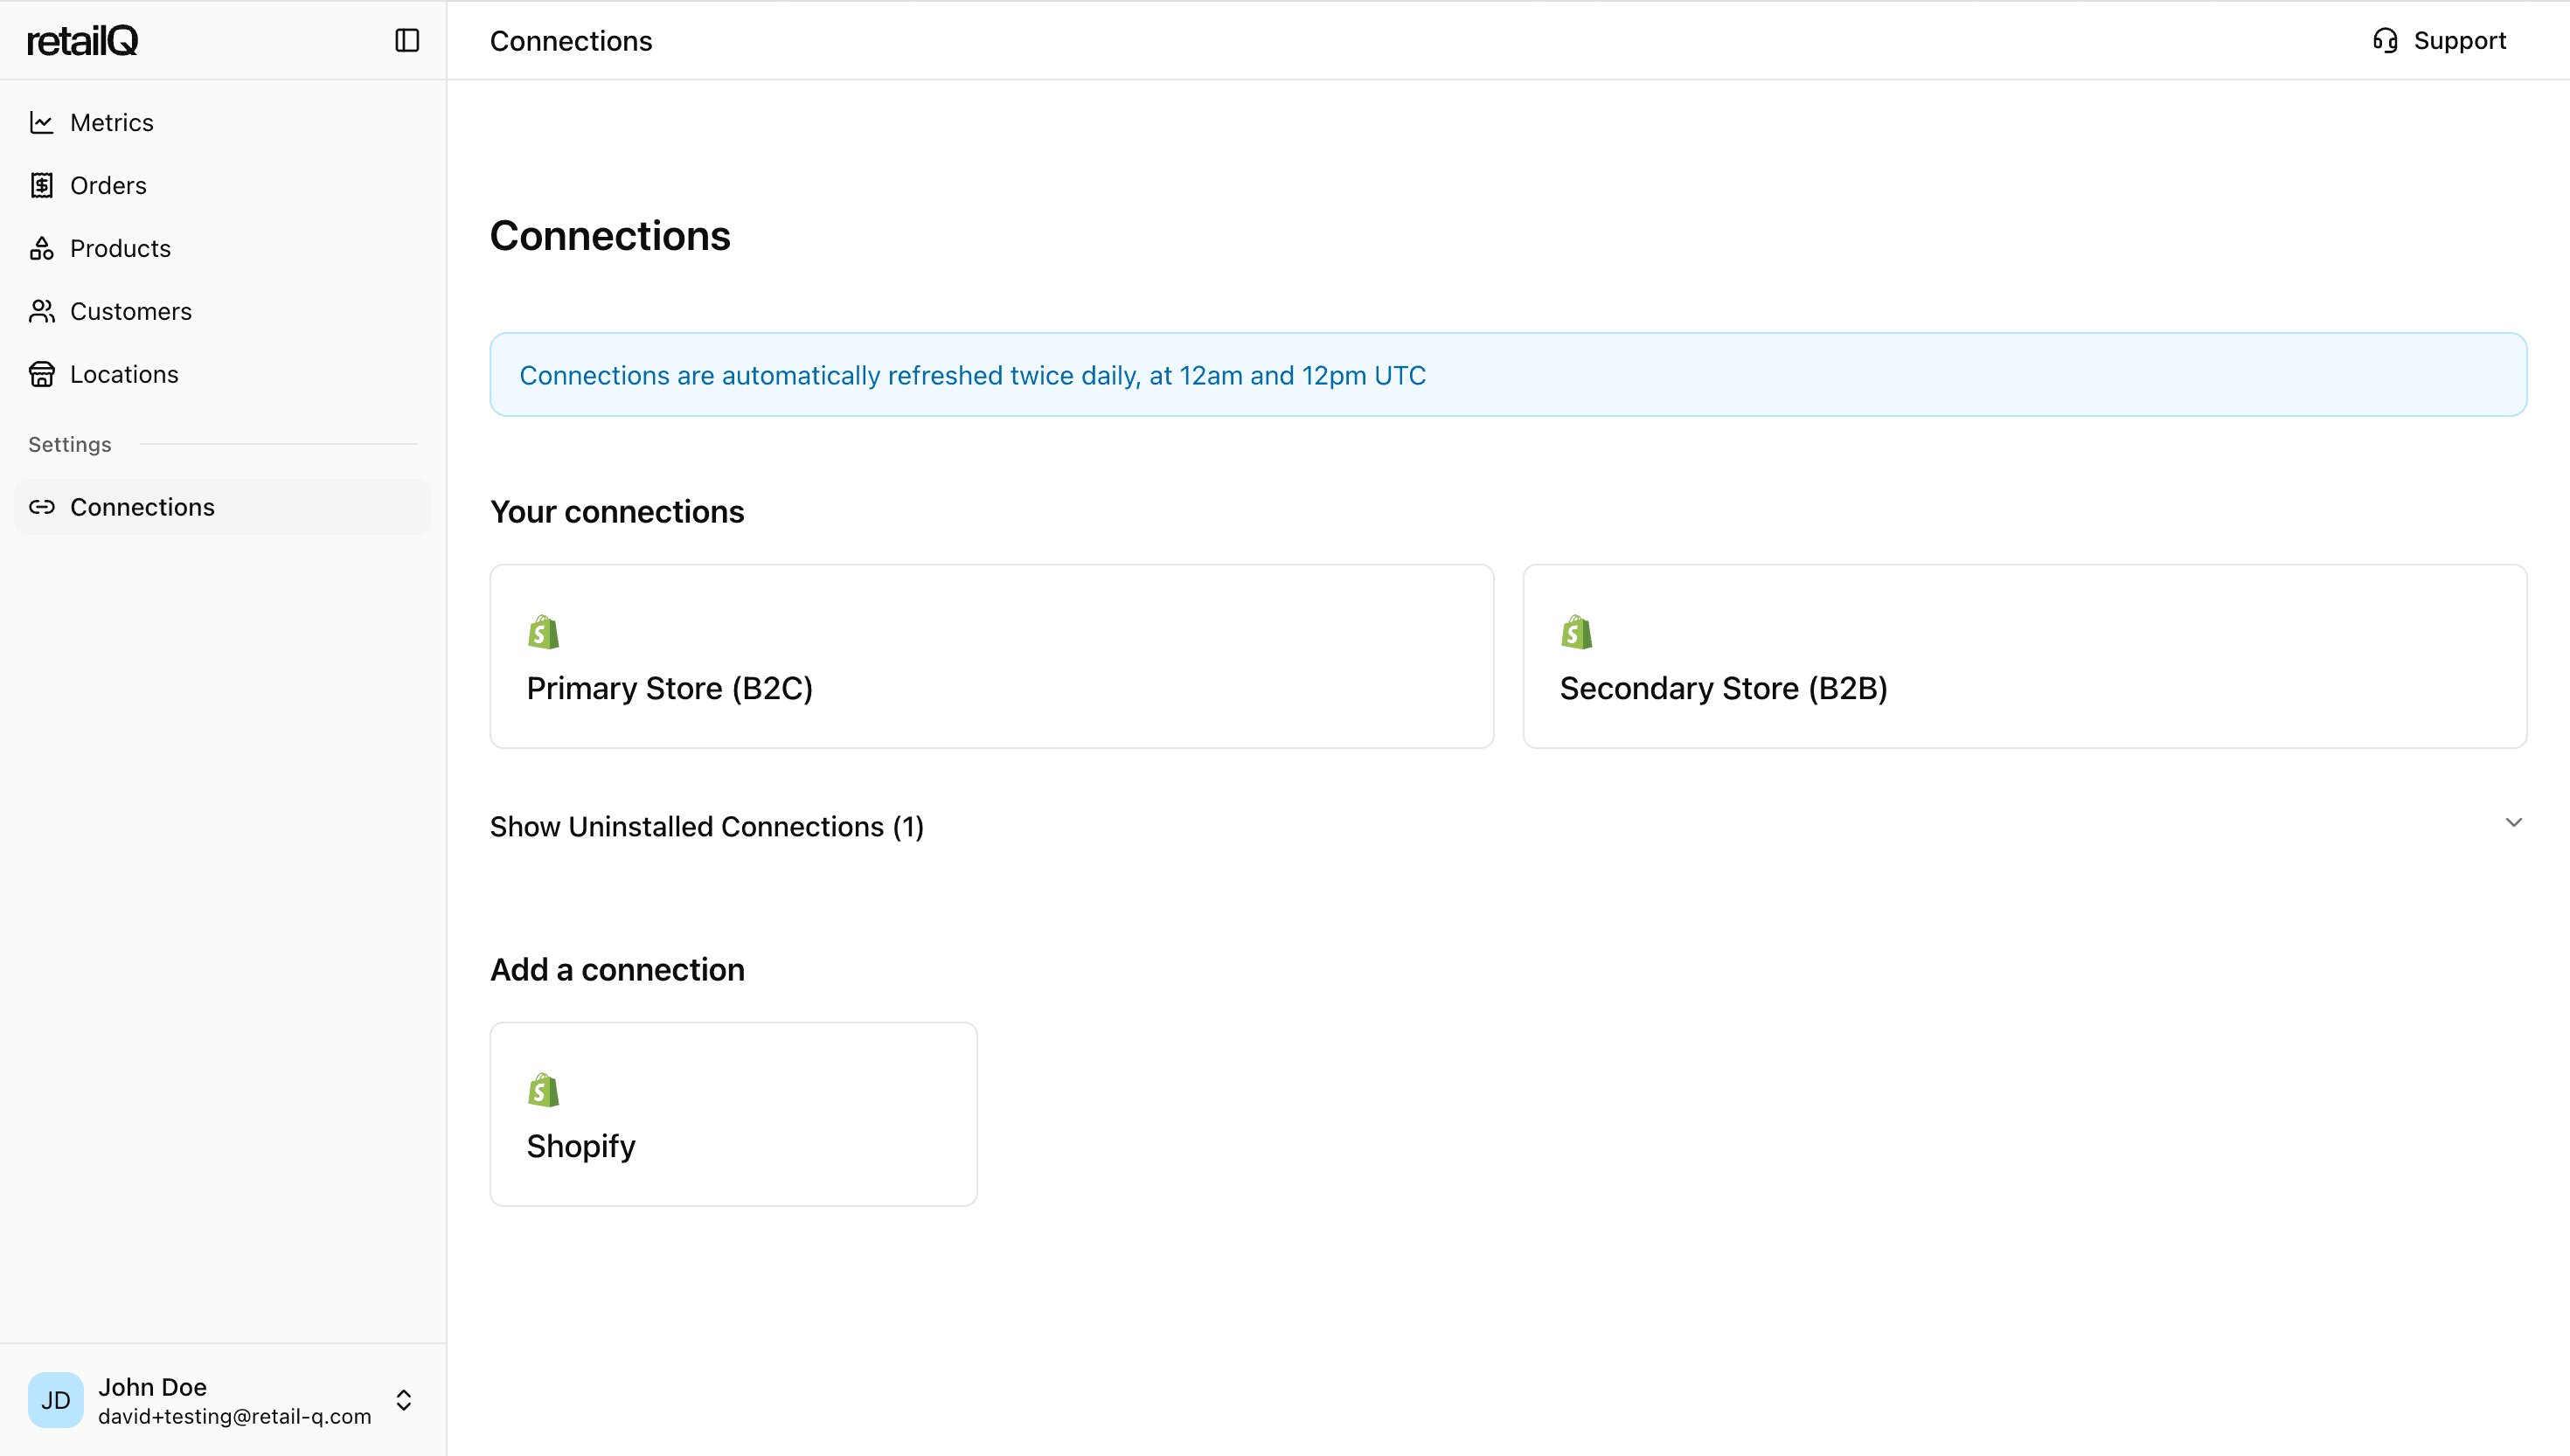Click the Support headset icon
Image resolution: width=2570 pixels, height=1456 pixels.
(2384, 40)
